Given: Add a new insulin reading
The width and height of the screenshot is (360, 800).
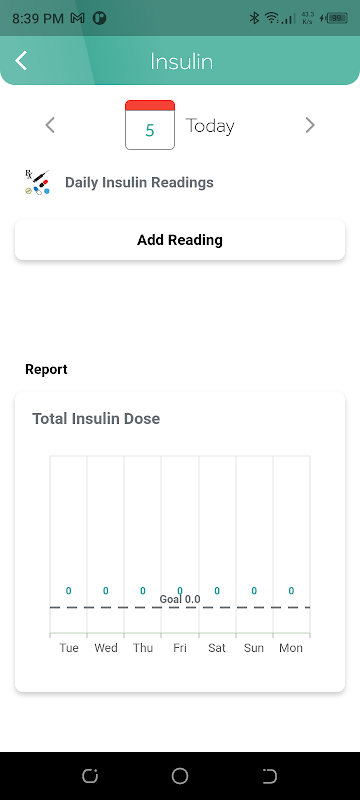Looking at the screenshot, I should [x=180, y=240].
